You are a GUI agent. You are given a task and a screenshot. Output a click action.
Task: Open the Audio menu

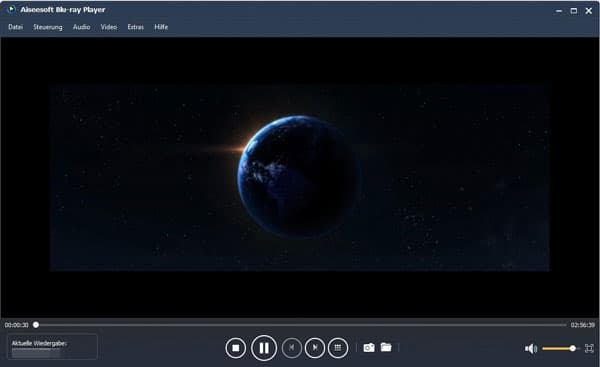(x=82, y=27)
